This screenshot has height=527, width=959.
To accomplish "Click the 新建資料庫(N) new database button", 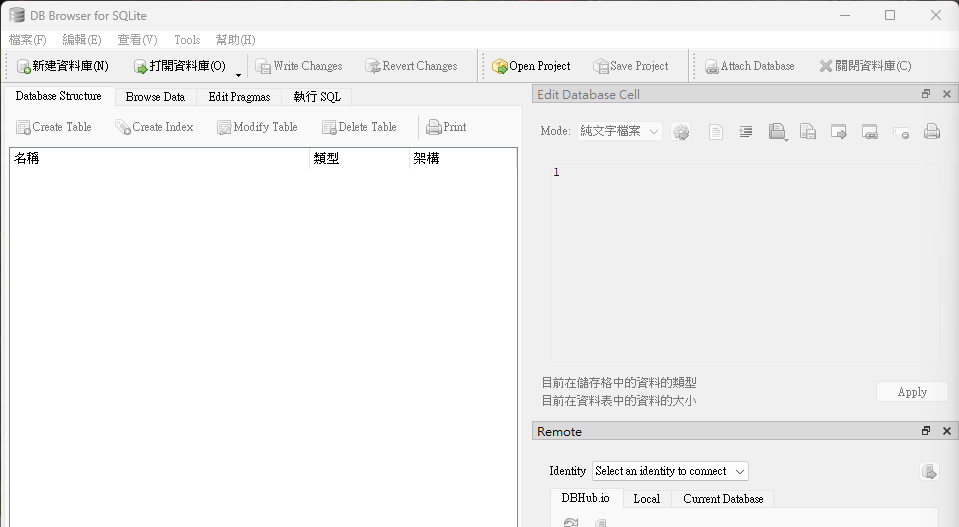I will [62, 66].
